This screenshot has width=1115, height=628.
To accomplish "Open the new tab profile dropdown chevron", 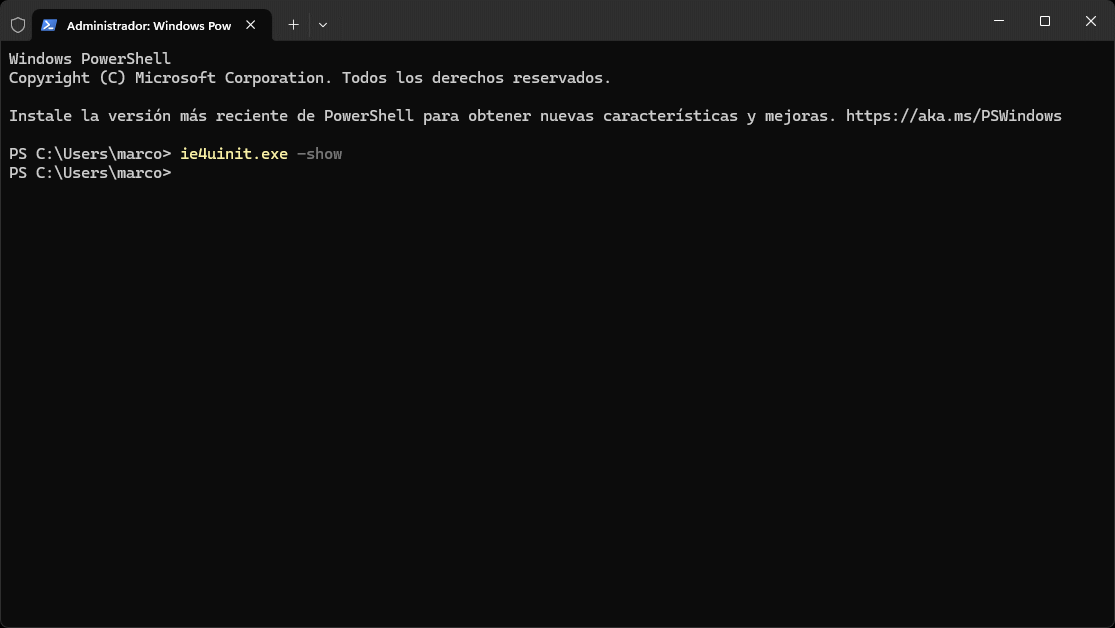I will [x=323, y=24].
